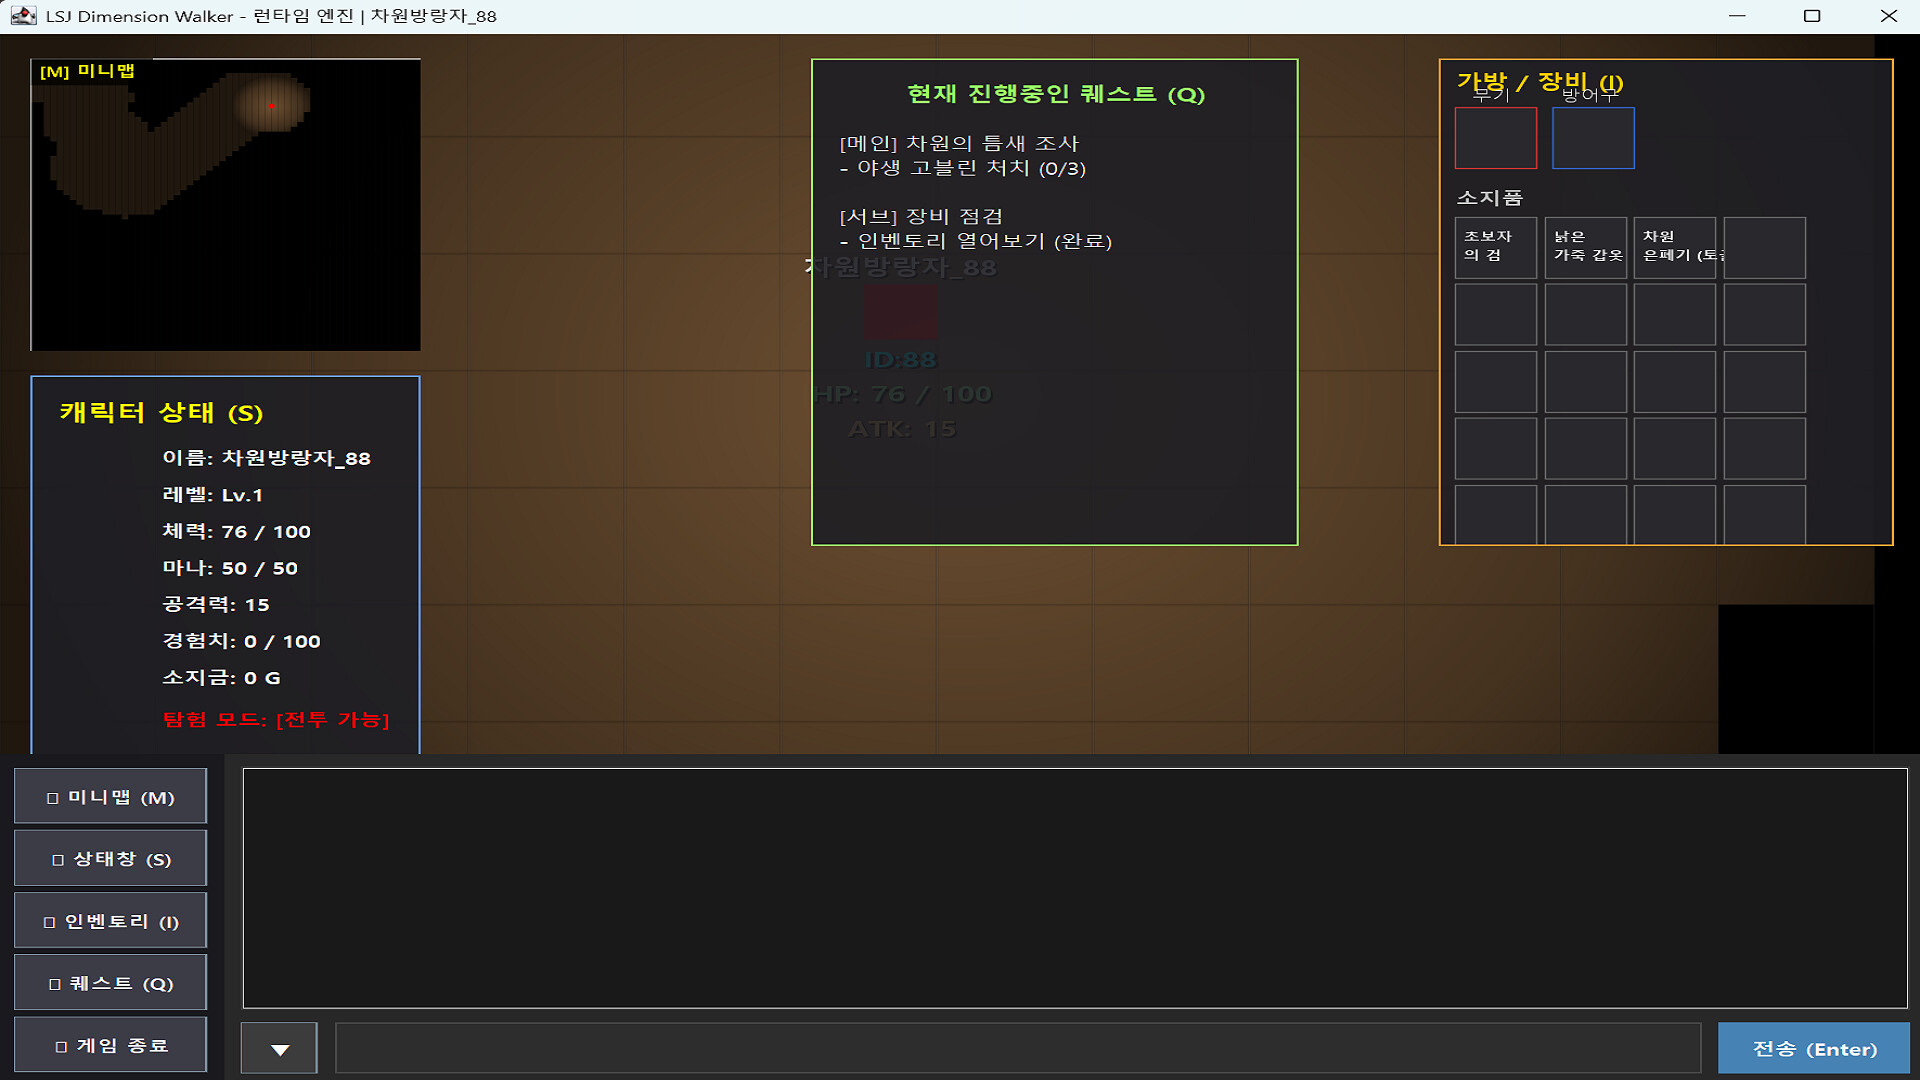Click the application icon in the title bar
Screen dimensions: 1920x1080
[23, 16]
